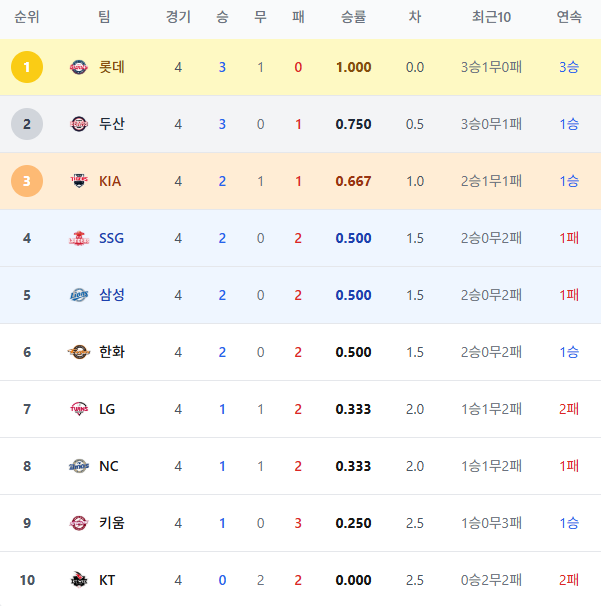This screenshot has height=606, width=601.
Task: Click the 2승1무1패 recent record cell
Action: (491, 181)
